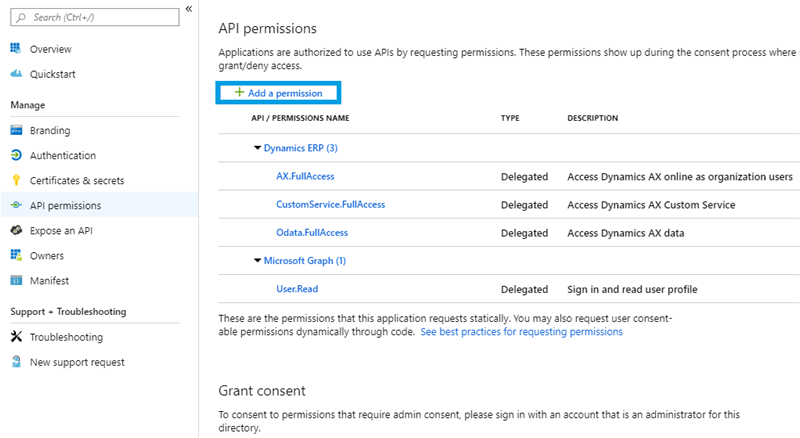Click the Manifest icon
800x438 pixels.
click(x=16, y=281)
